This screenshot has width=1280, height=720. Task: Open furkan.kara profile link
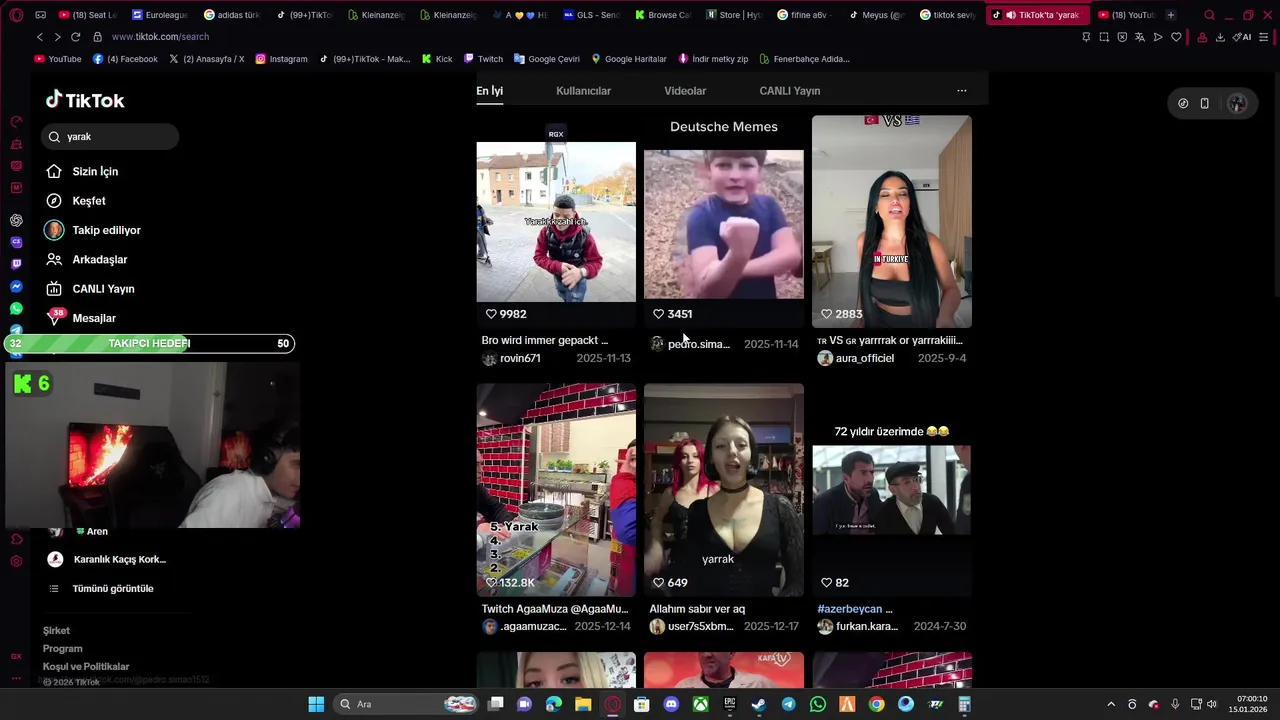[858, 627]
